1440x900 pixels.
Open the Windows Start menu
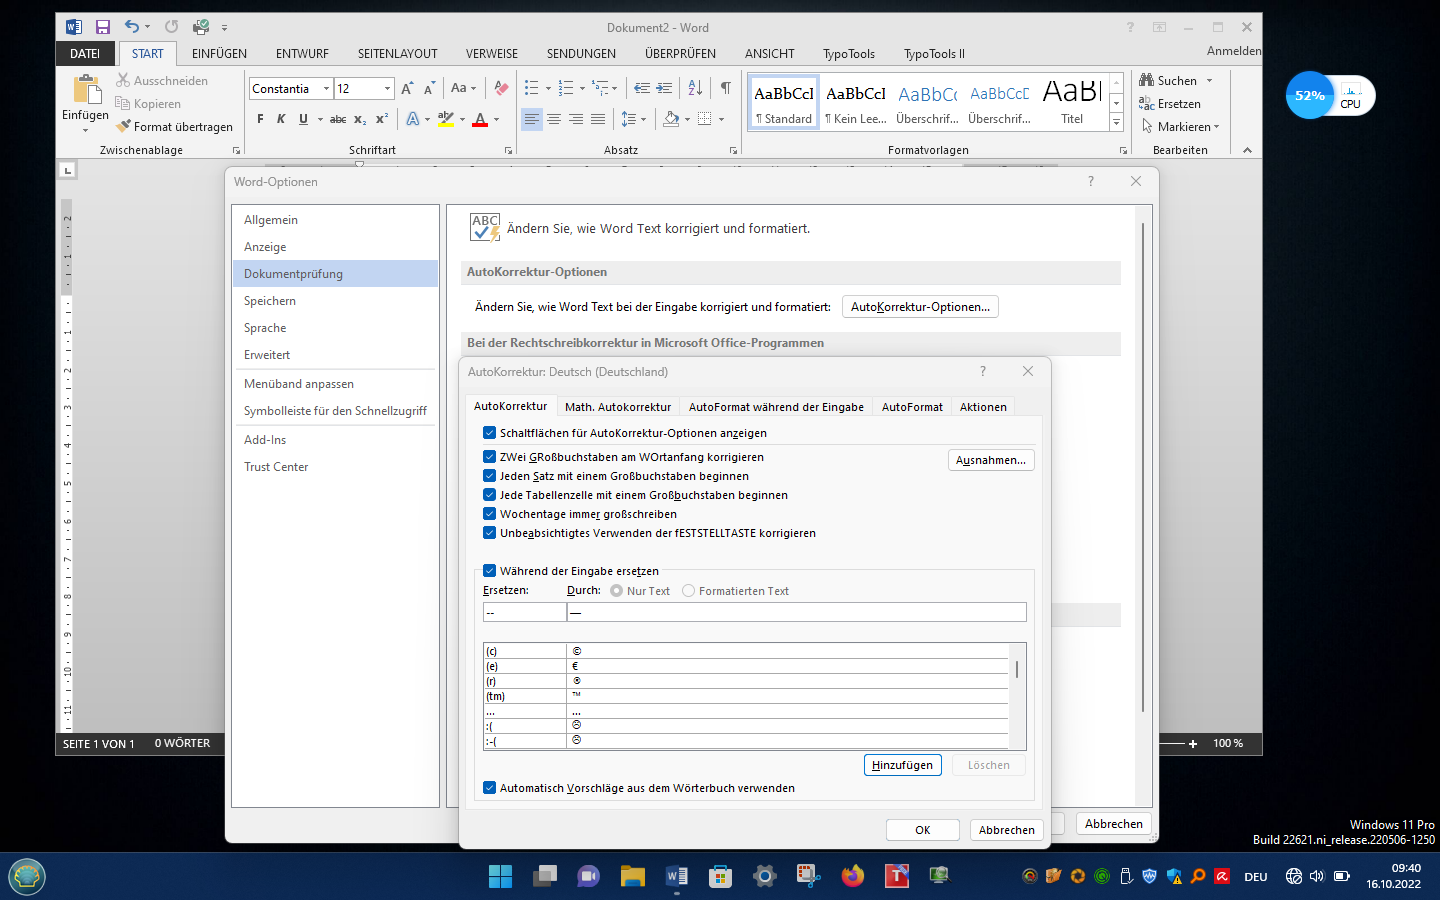[500, 877]
